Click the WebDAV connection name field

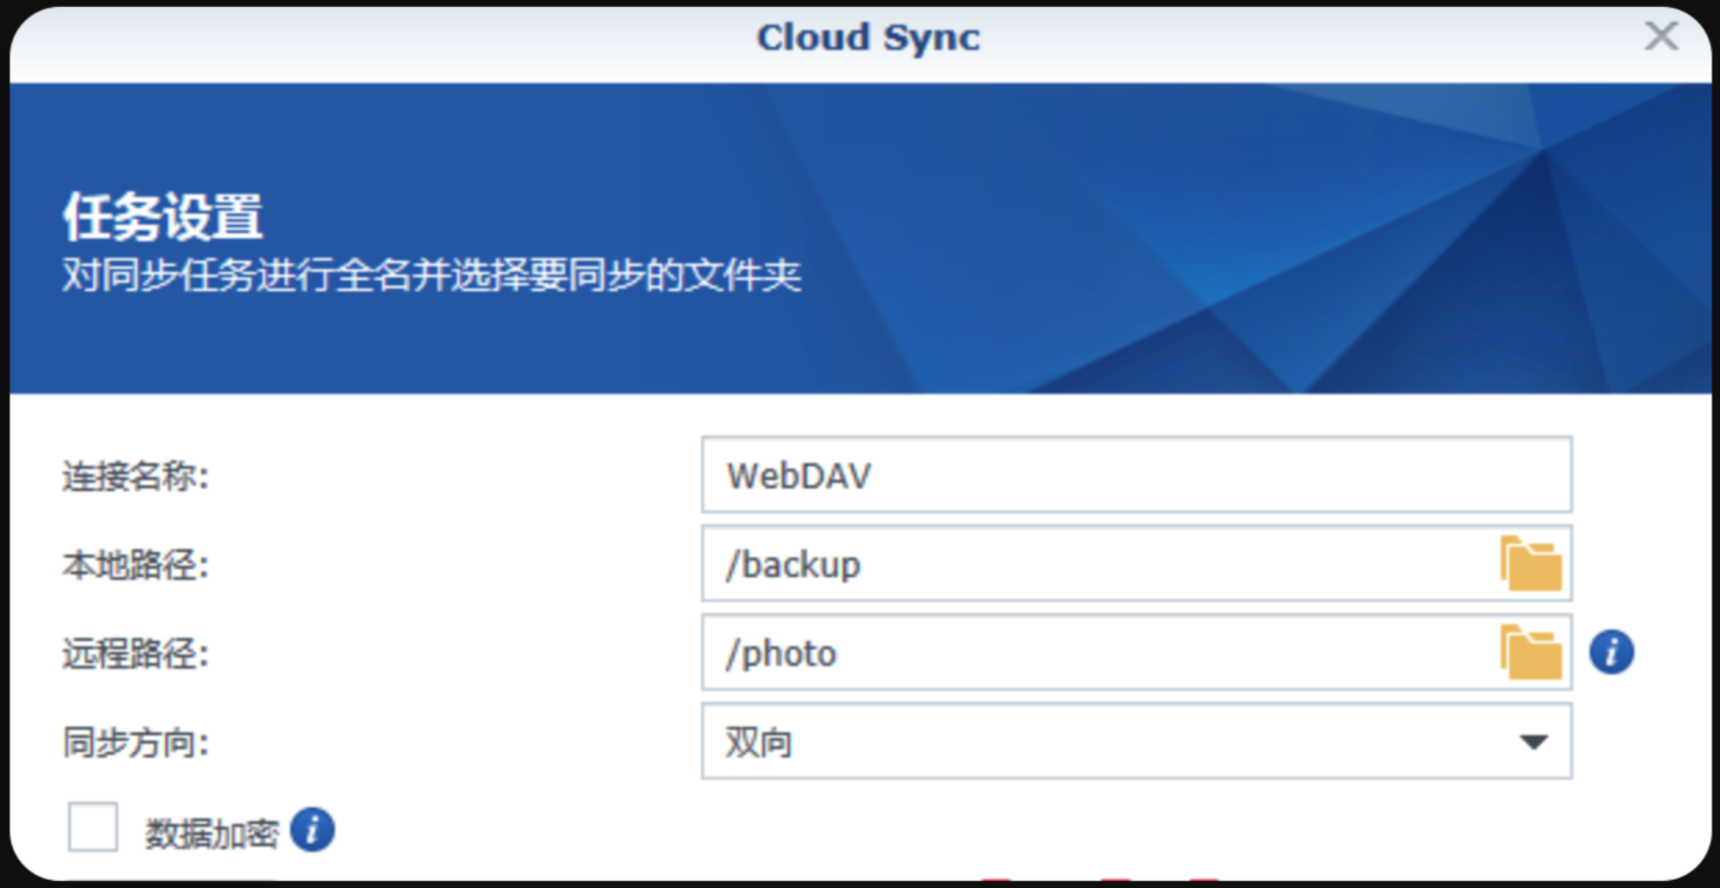pyautogui.click(x=1136, y=475)
